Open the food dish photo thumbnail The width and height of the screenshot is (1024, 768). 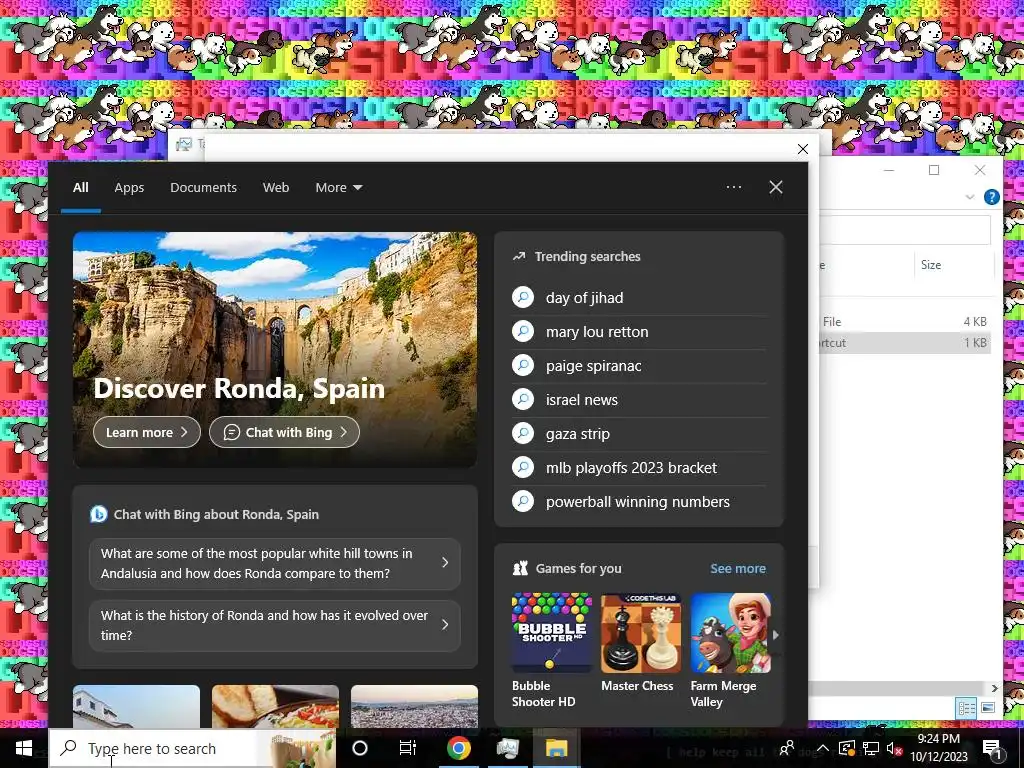pos(275,707)
